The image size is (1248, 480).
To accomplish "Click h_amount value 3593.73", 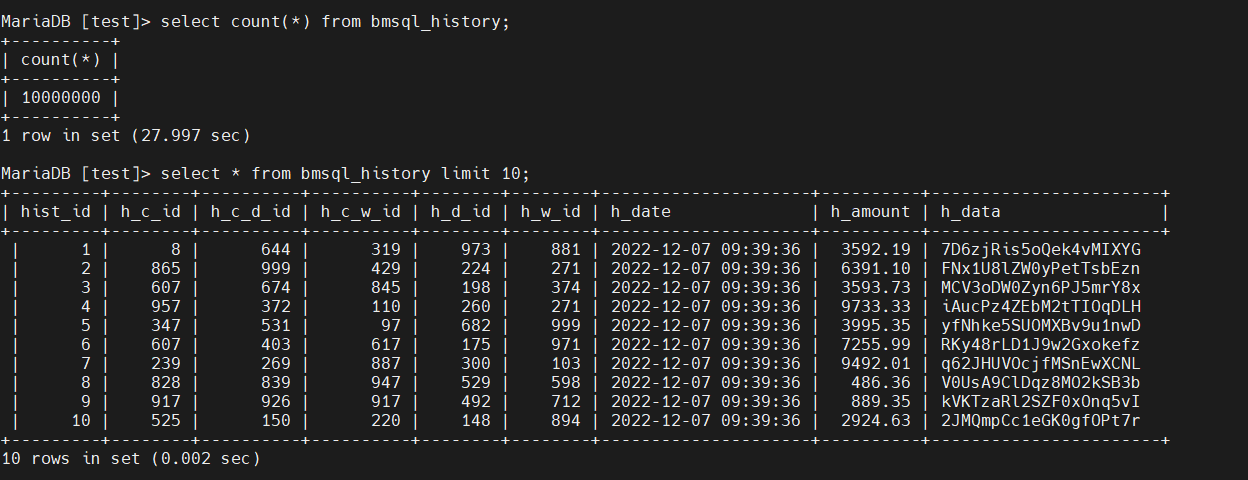I will pos(876,288).
